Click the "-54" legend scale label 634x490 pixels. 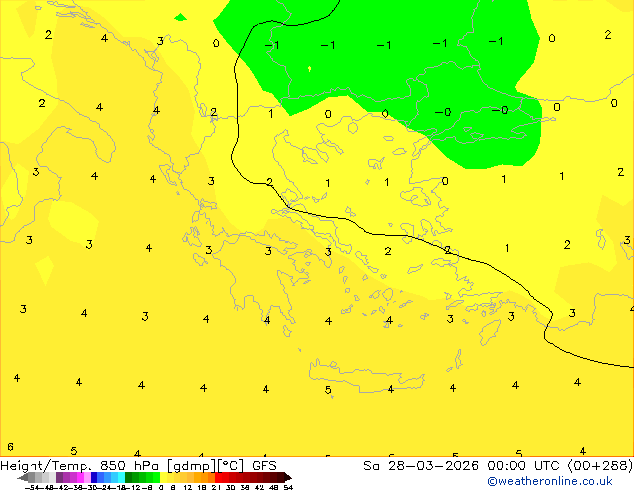(32, 487)
